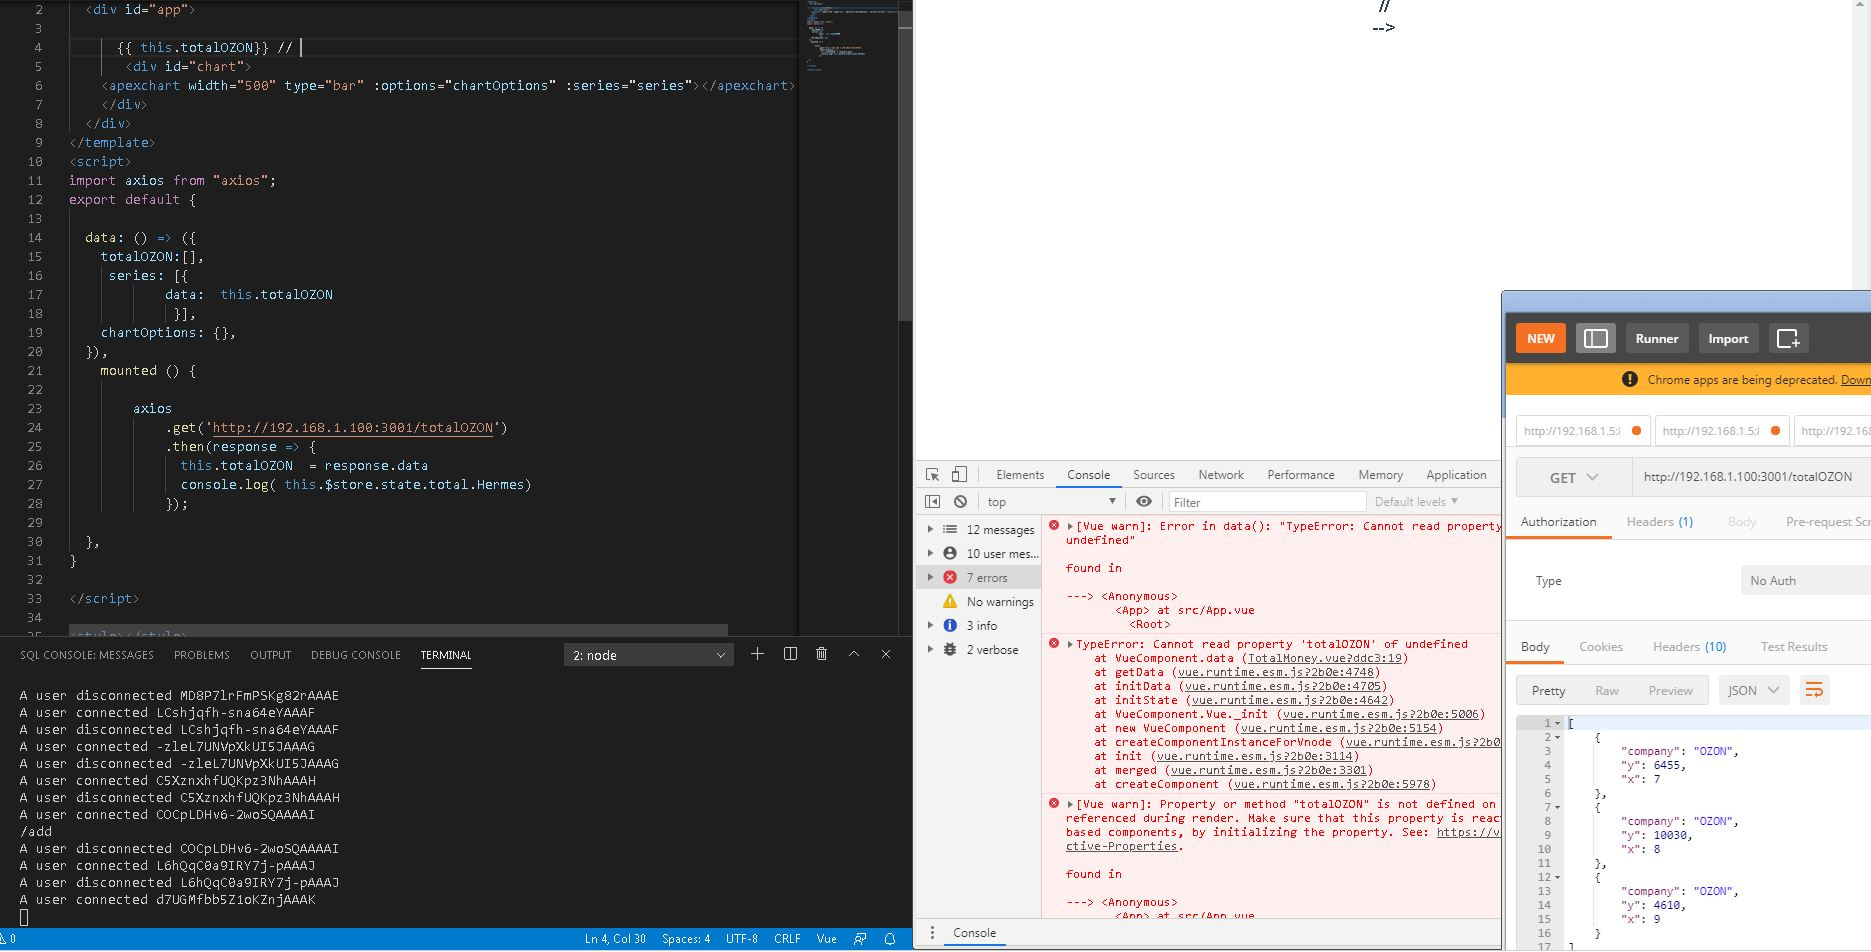Switch to the DevTools Sources tab
This screenshot has height=952, width=1871.
tap(1154, 475)
